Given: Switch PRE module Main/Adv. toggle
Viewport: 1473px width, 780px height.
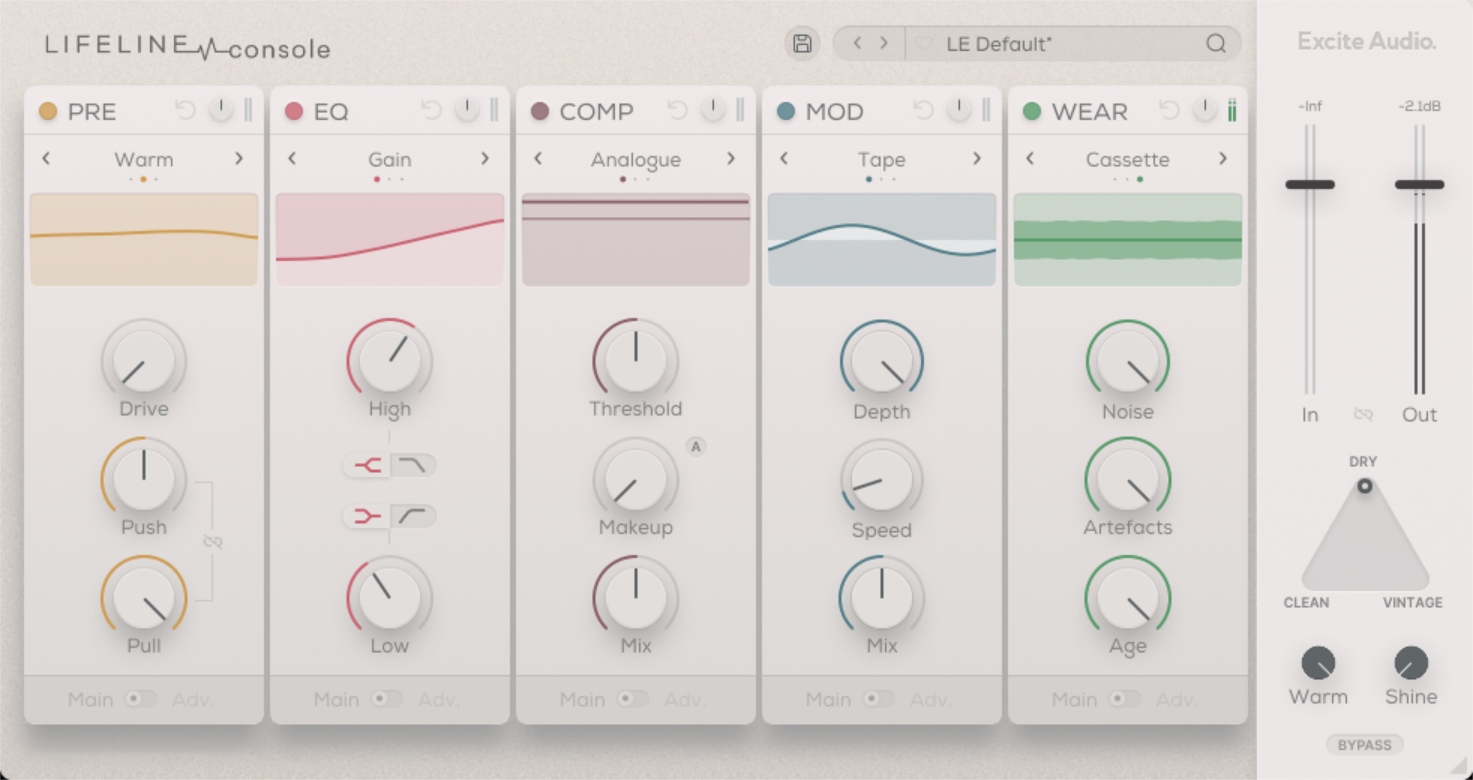Looking at the screenshot, I should 141,699.
